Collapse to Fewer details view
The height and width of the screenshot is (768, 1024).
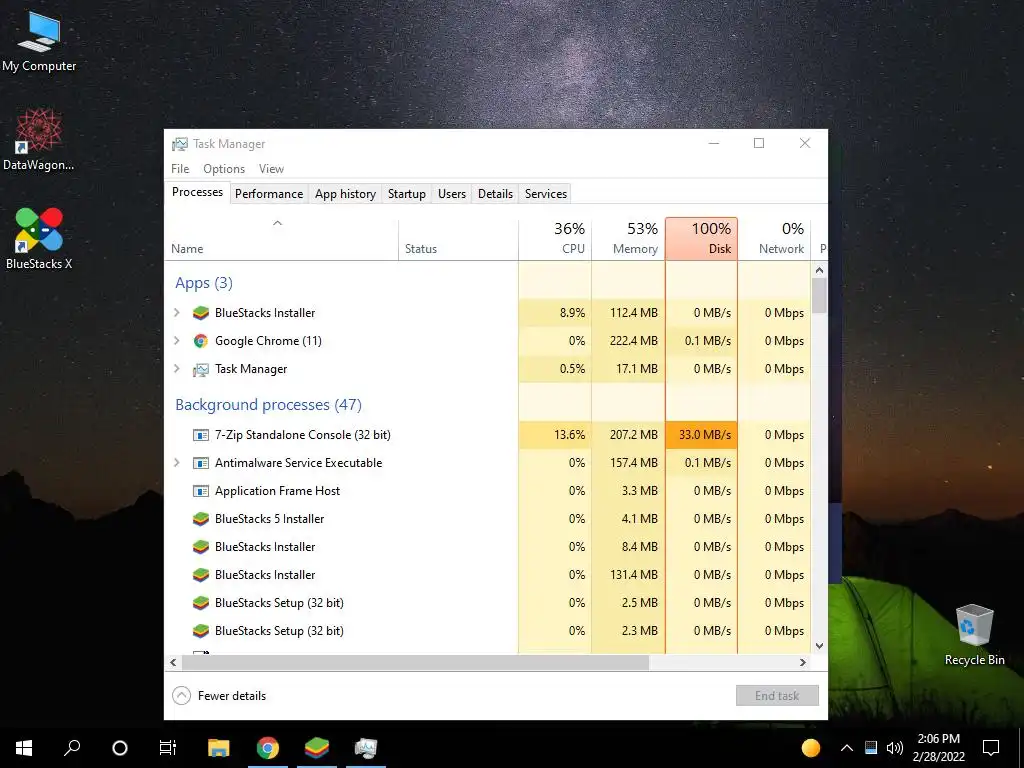click(219, 696)
